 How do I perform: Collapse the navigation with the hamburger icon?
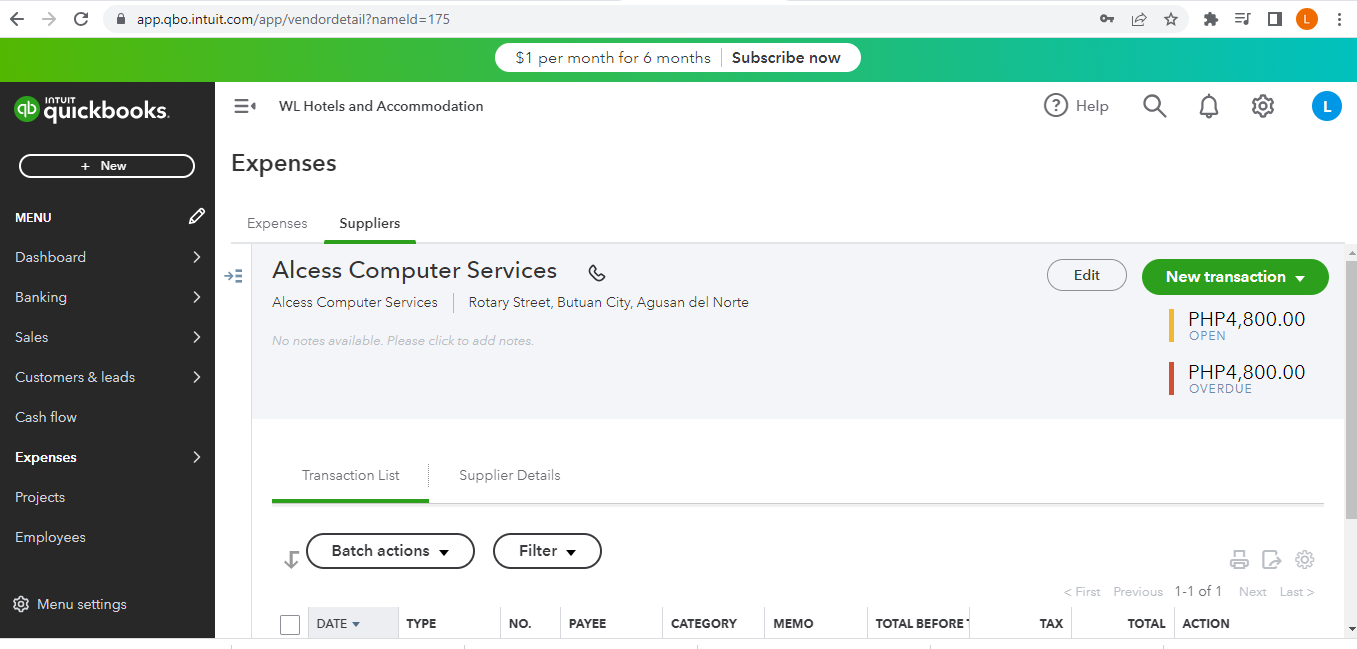coord(245,106)
